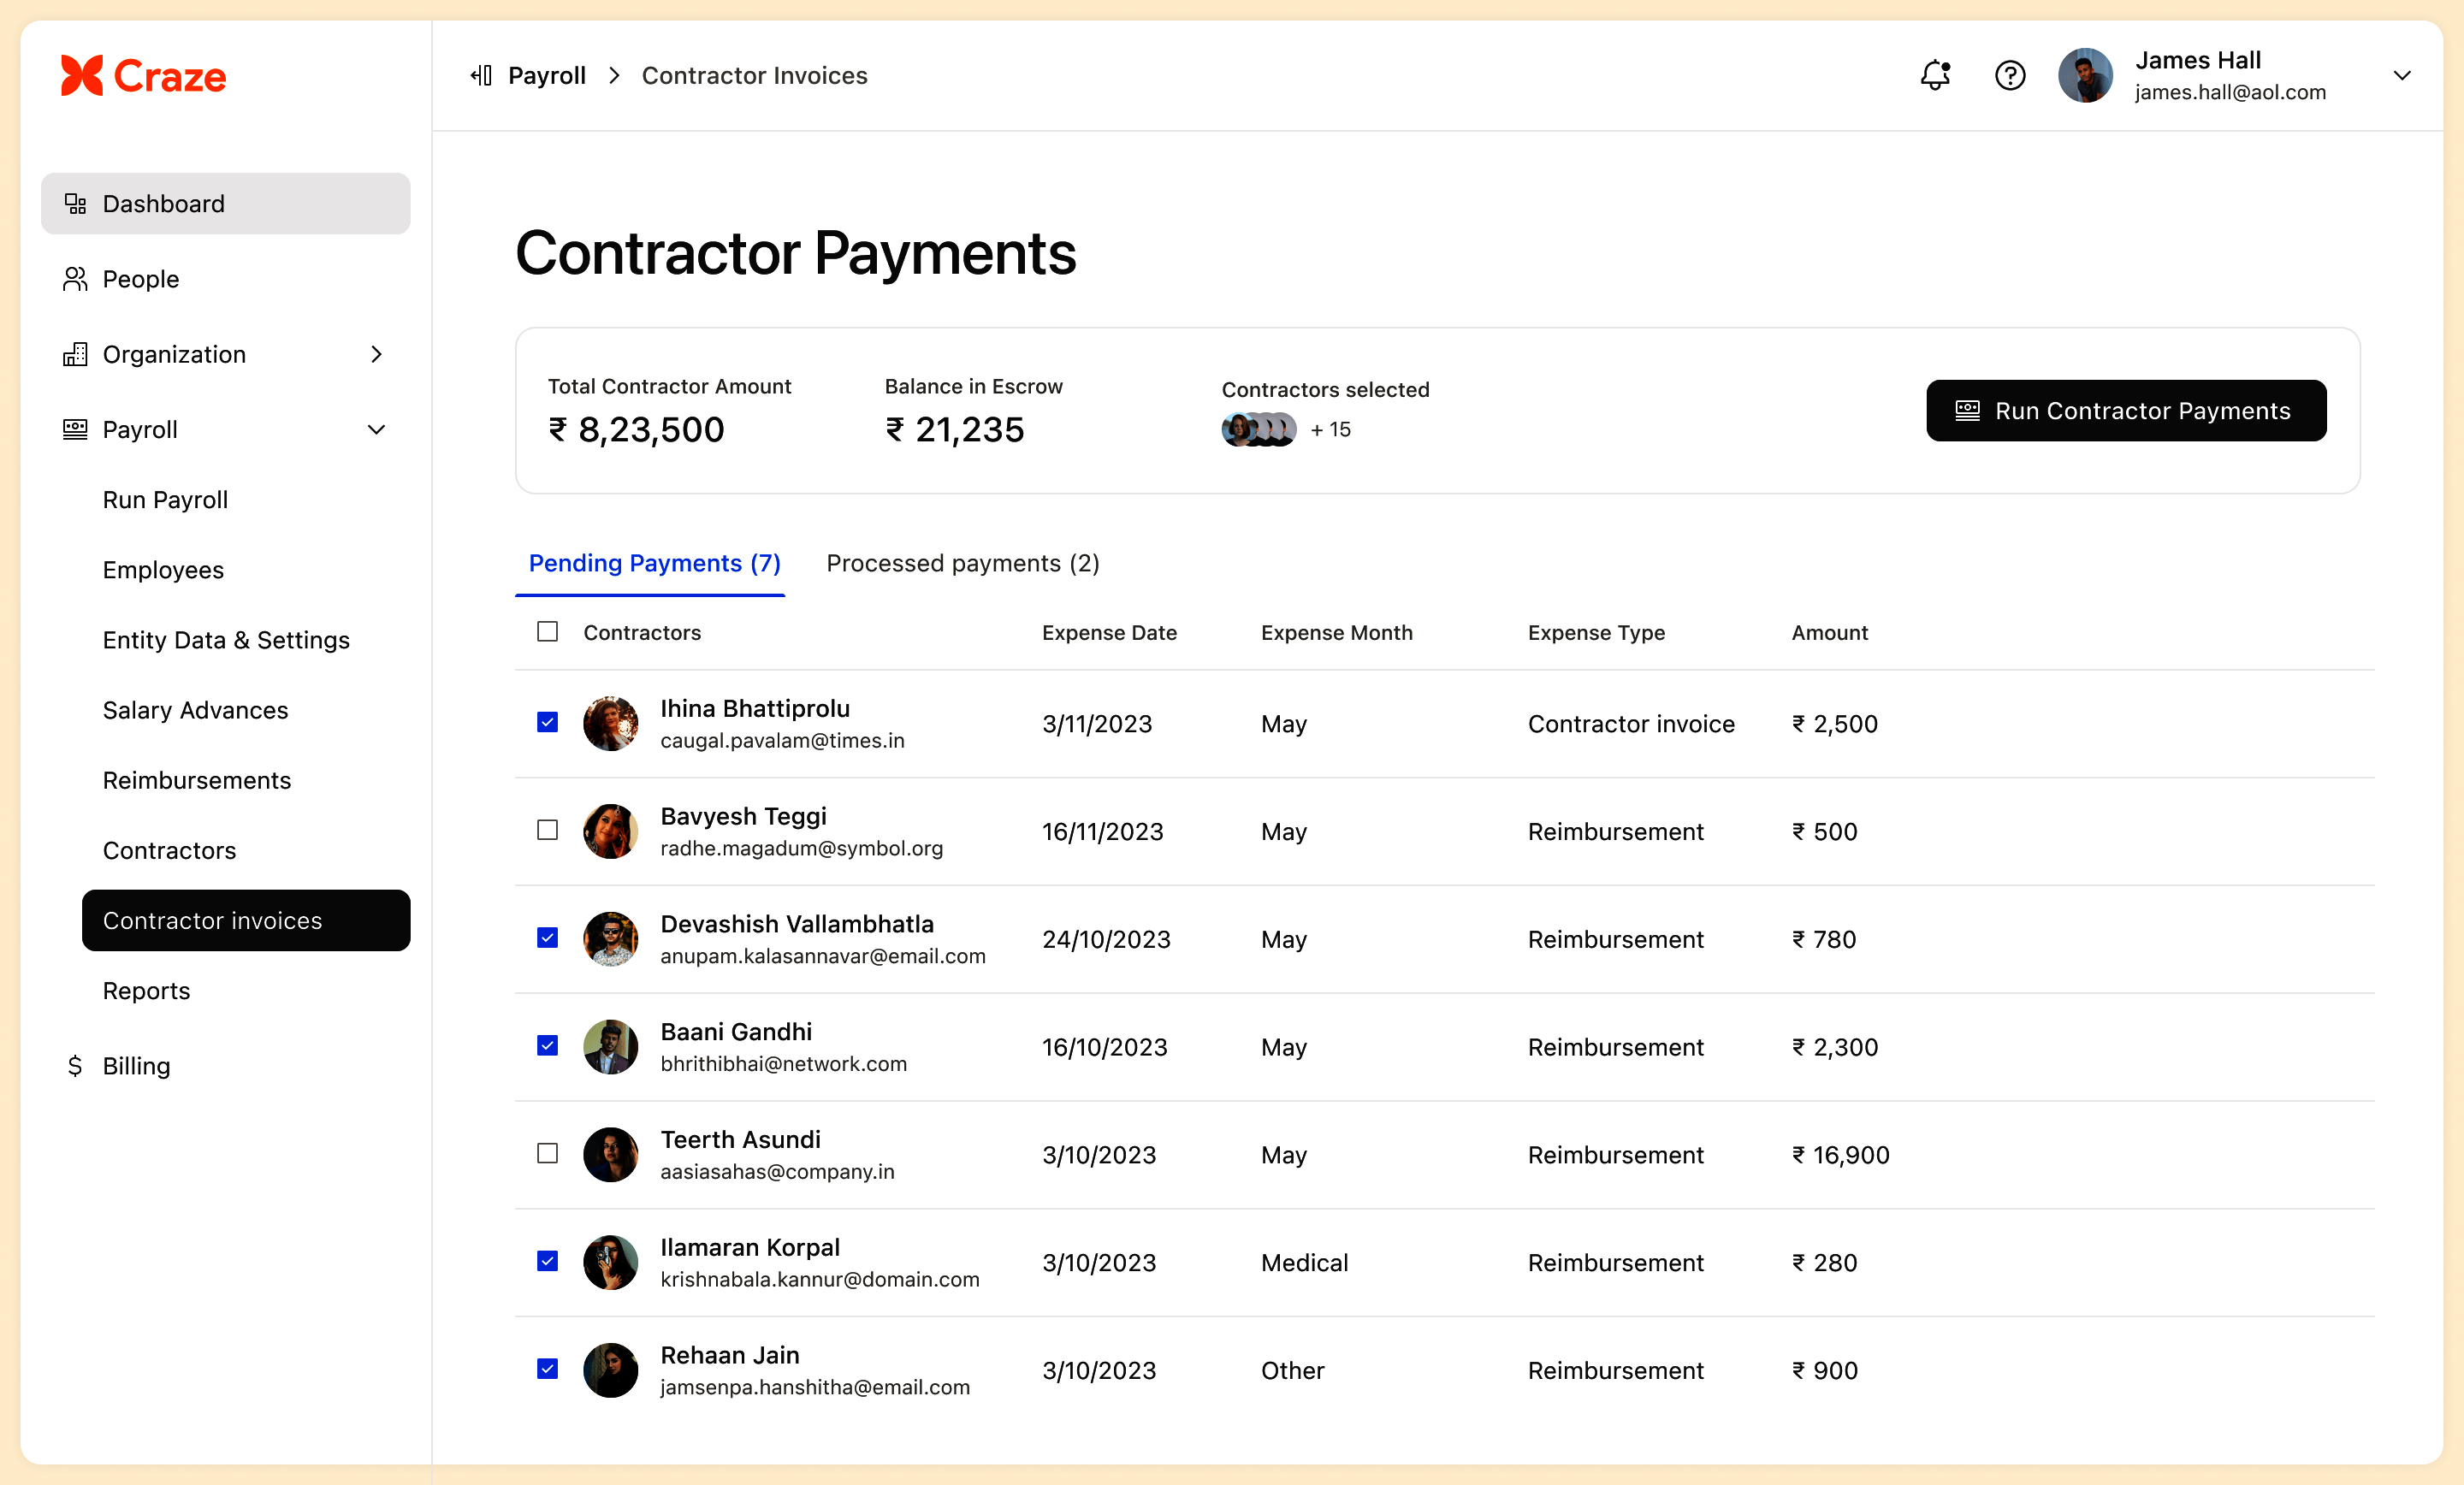Click Baani Gandhi's profile avatar

(610, 1046)
